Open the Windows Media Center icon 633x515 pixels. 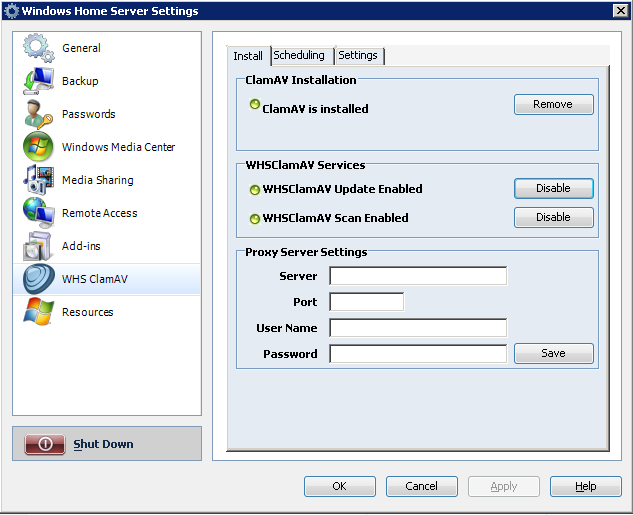[38, 147]
